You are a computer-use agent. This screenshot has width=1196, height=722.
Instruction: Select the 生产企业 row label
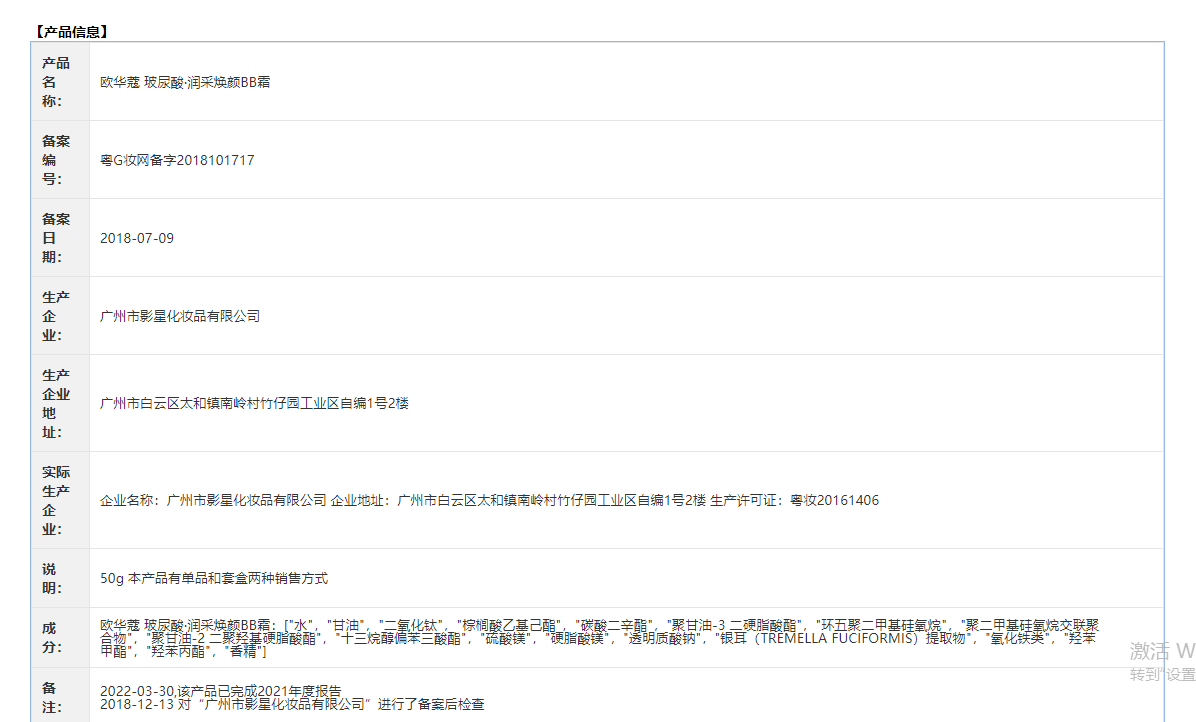(x=55, y=316)
